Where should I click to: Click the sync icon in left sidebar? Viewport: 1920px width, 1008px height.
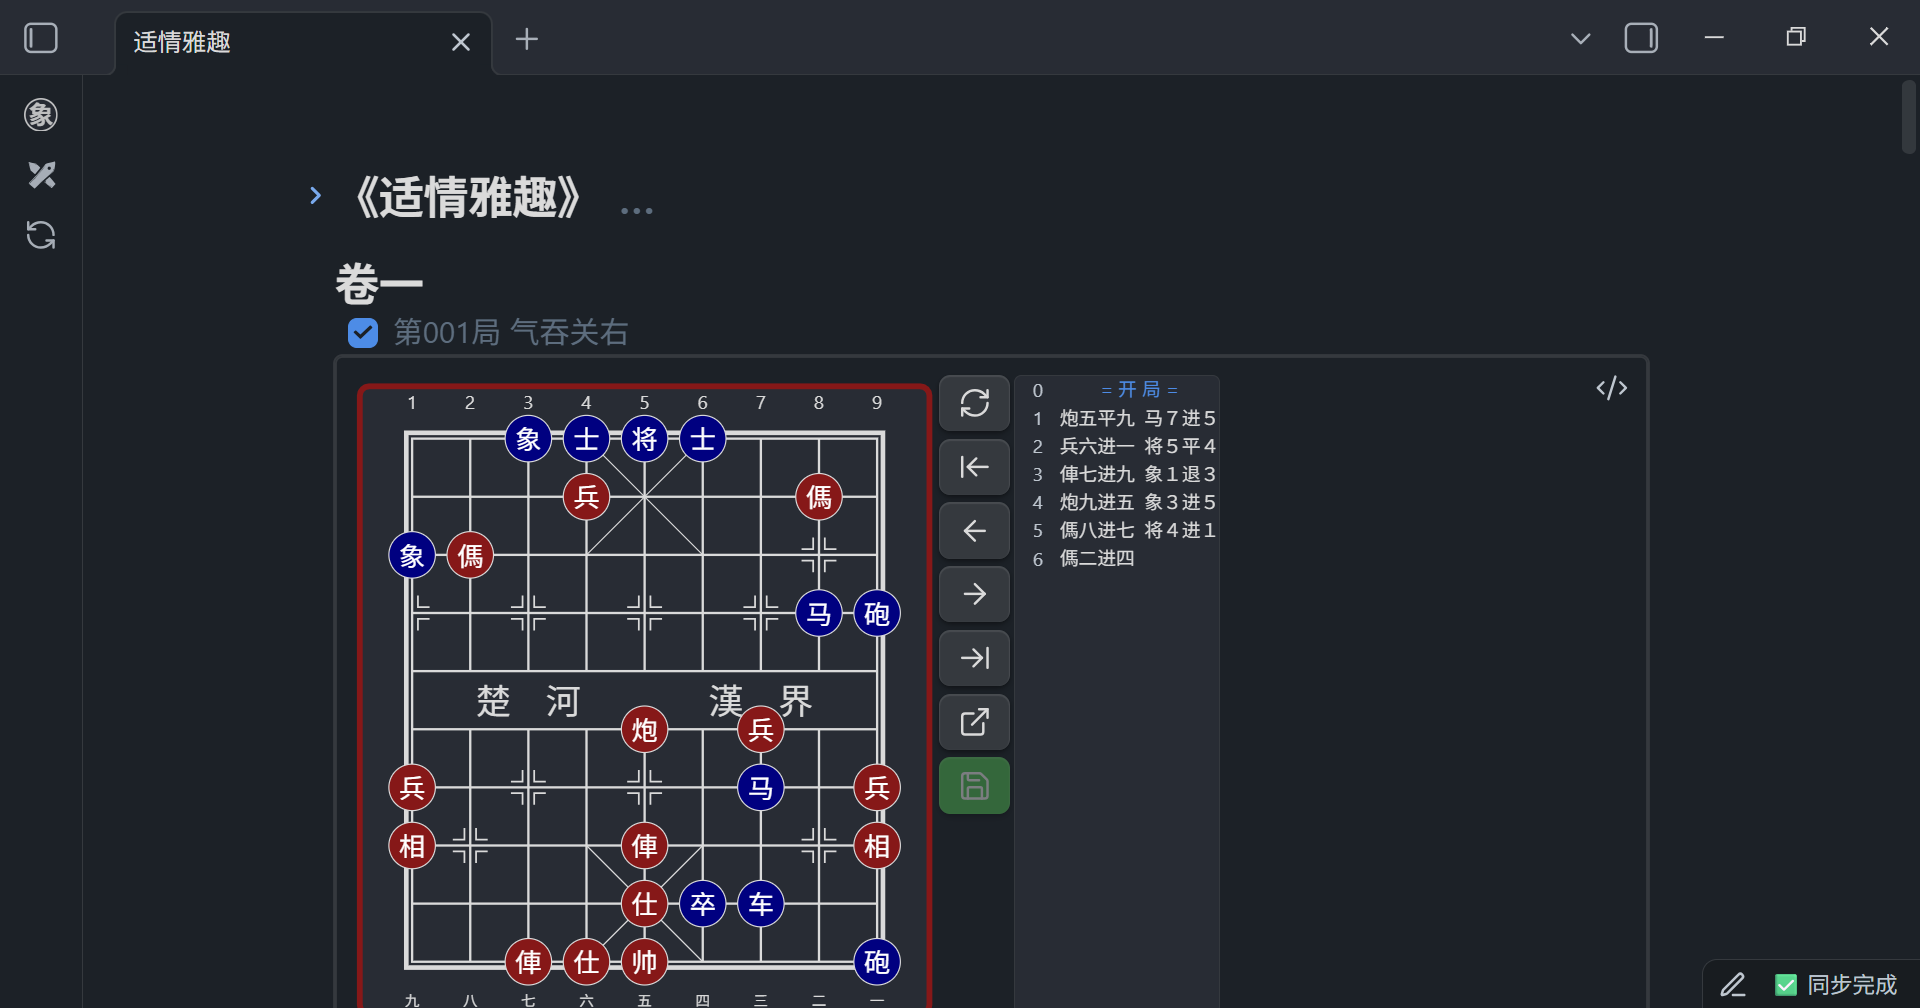[41, 235]
